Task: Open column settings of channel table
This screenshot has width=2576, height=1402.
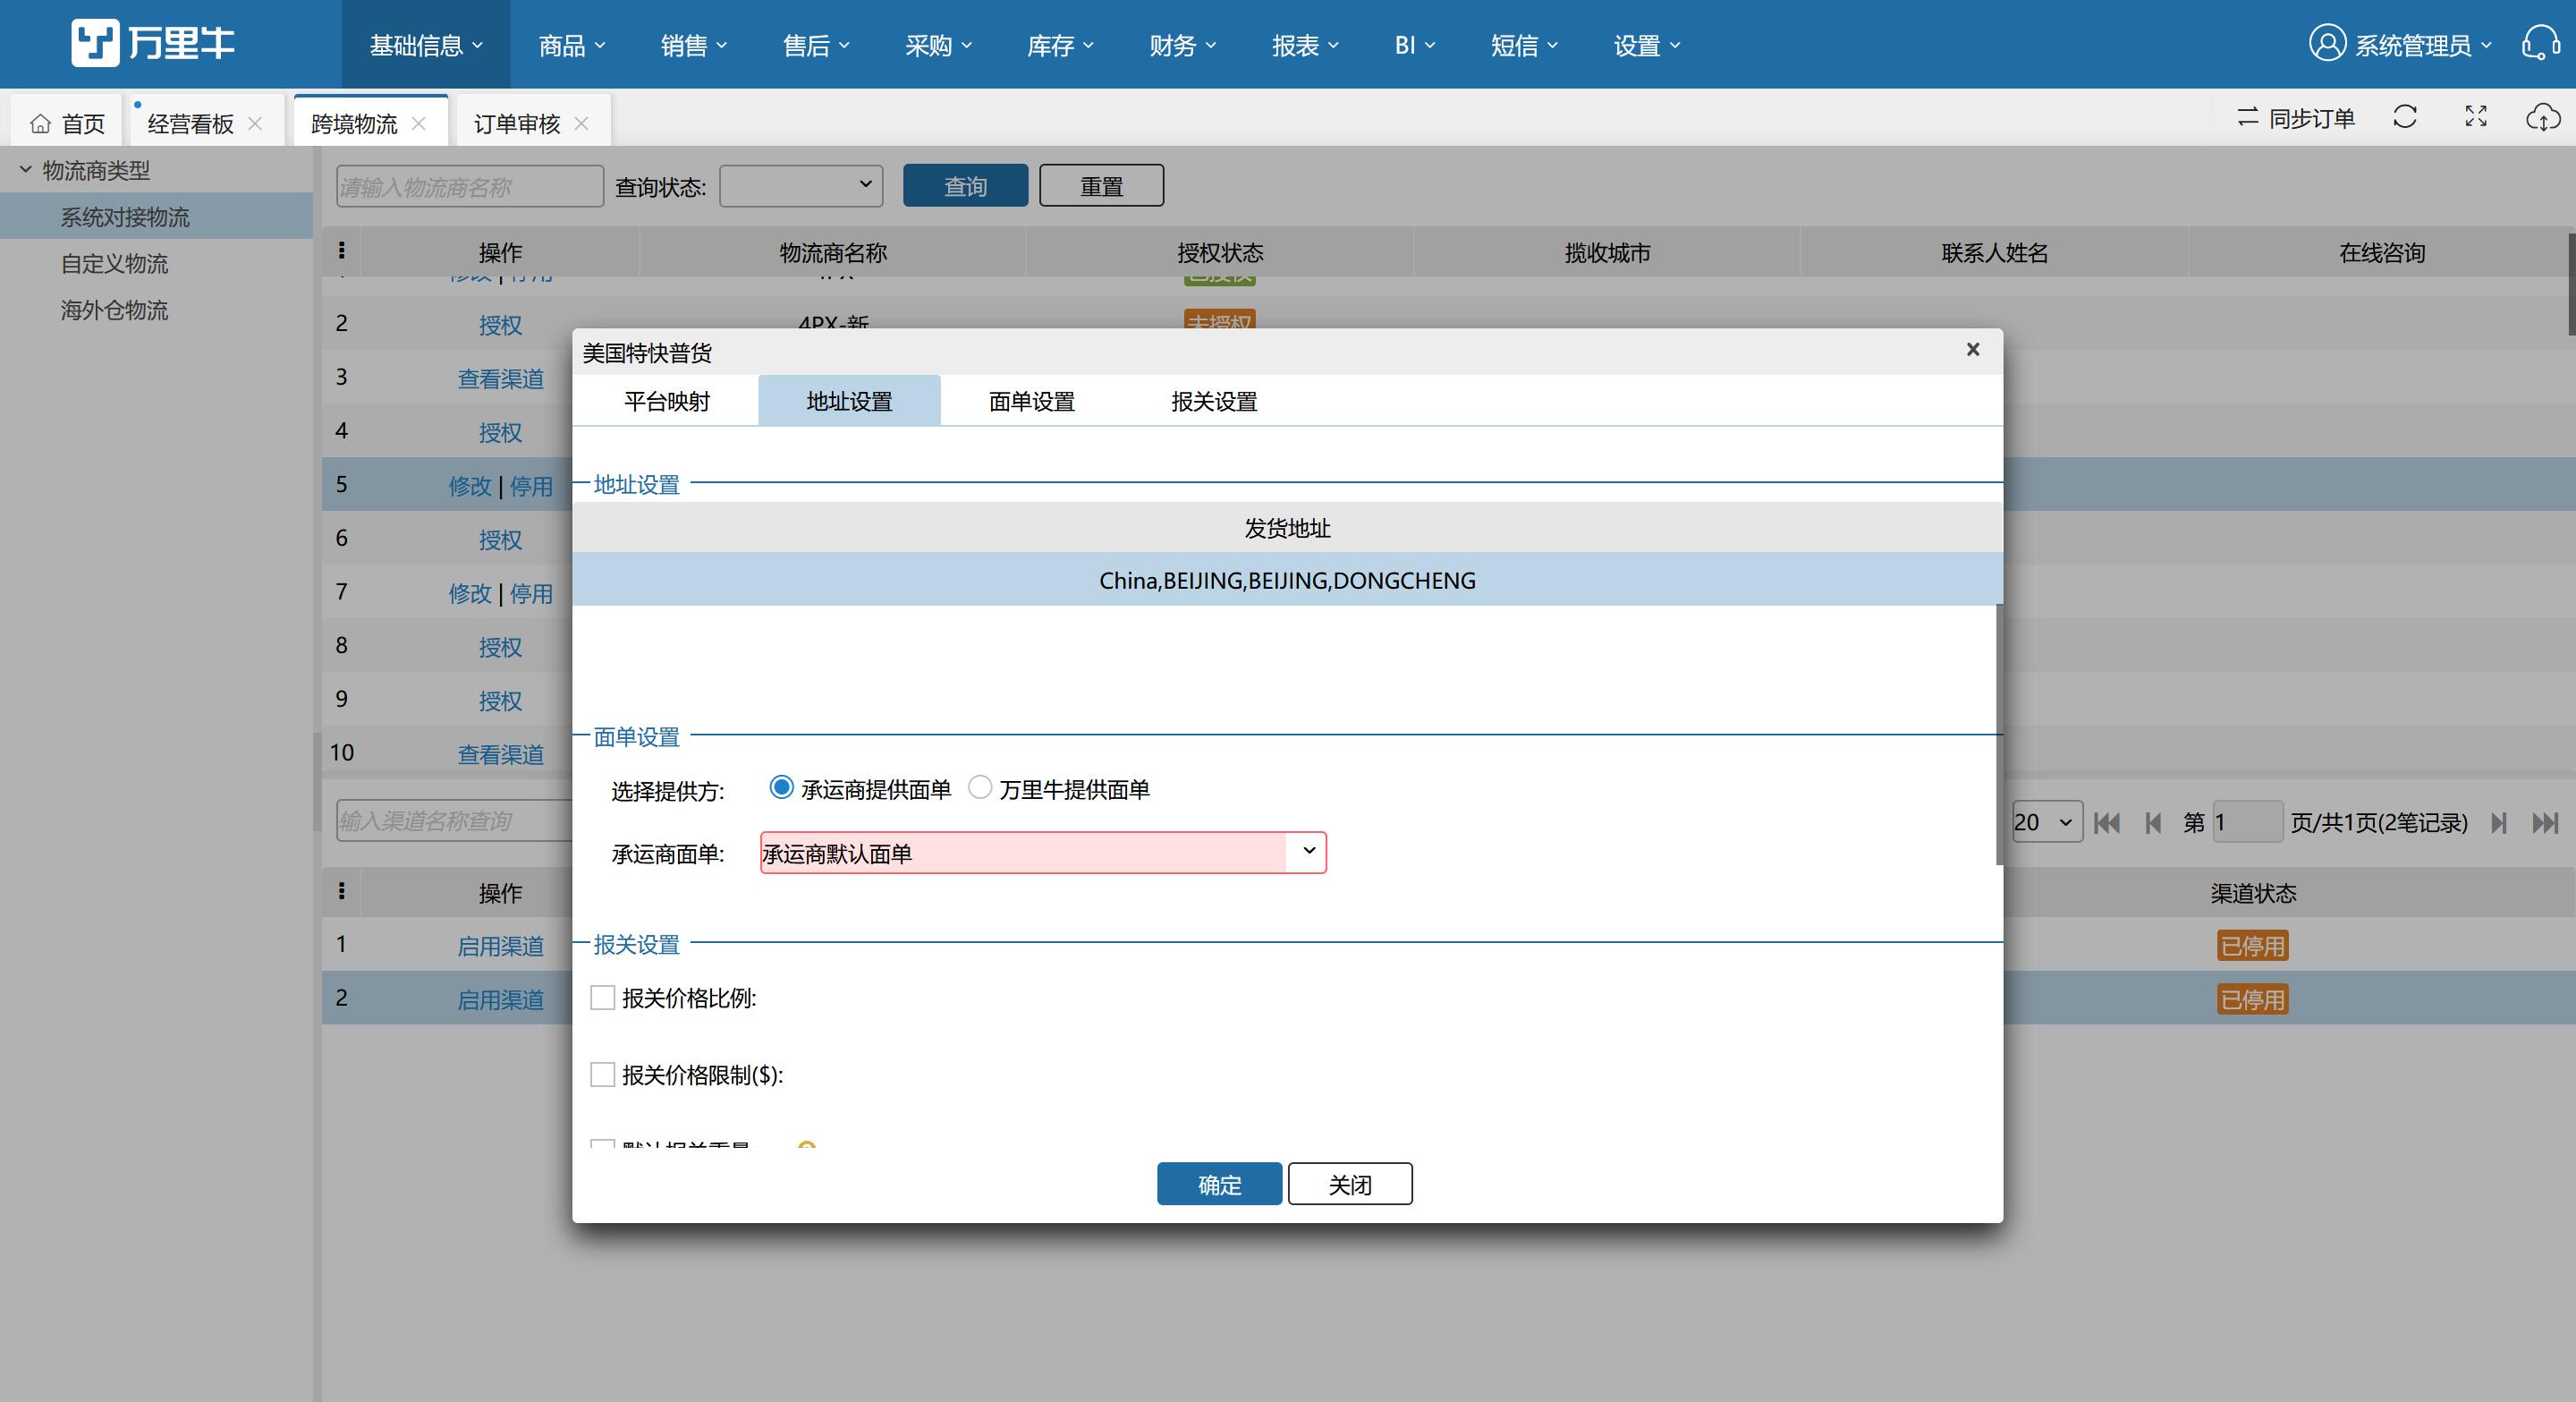Action: [341, 890]
